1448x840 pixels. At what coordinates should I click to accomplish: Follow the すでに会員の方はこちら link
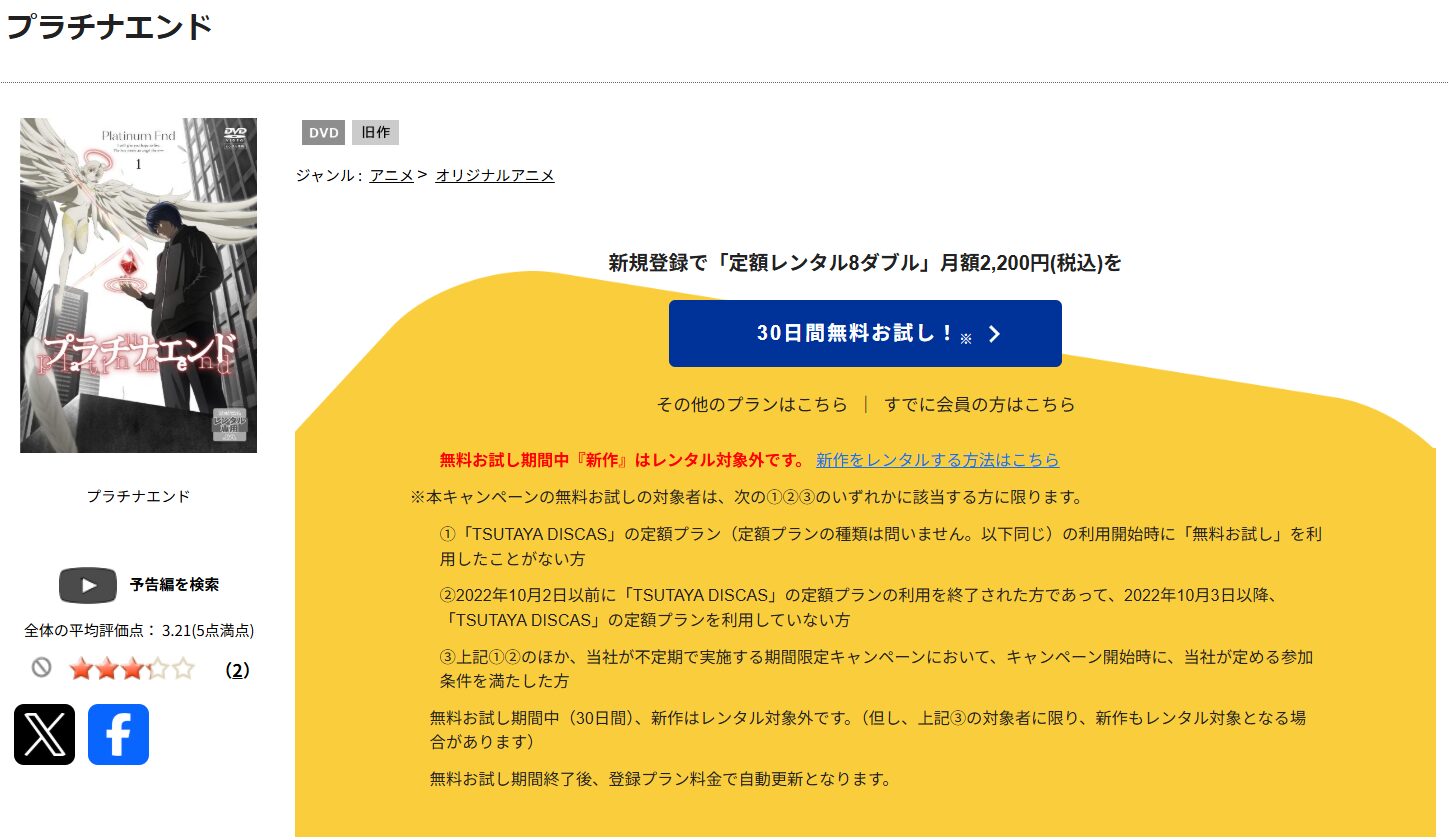pos(980,405)
